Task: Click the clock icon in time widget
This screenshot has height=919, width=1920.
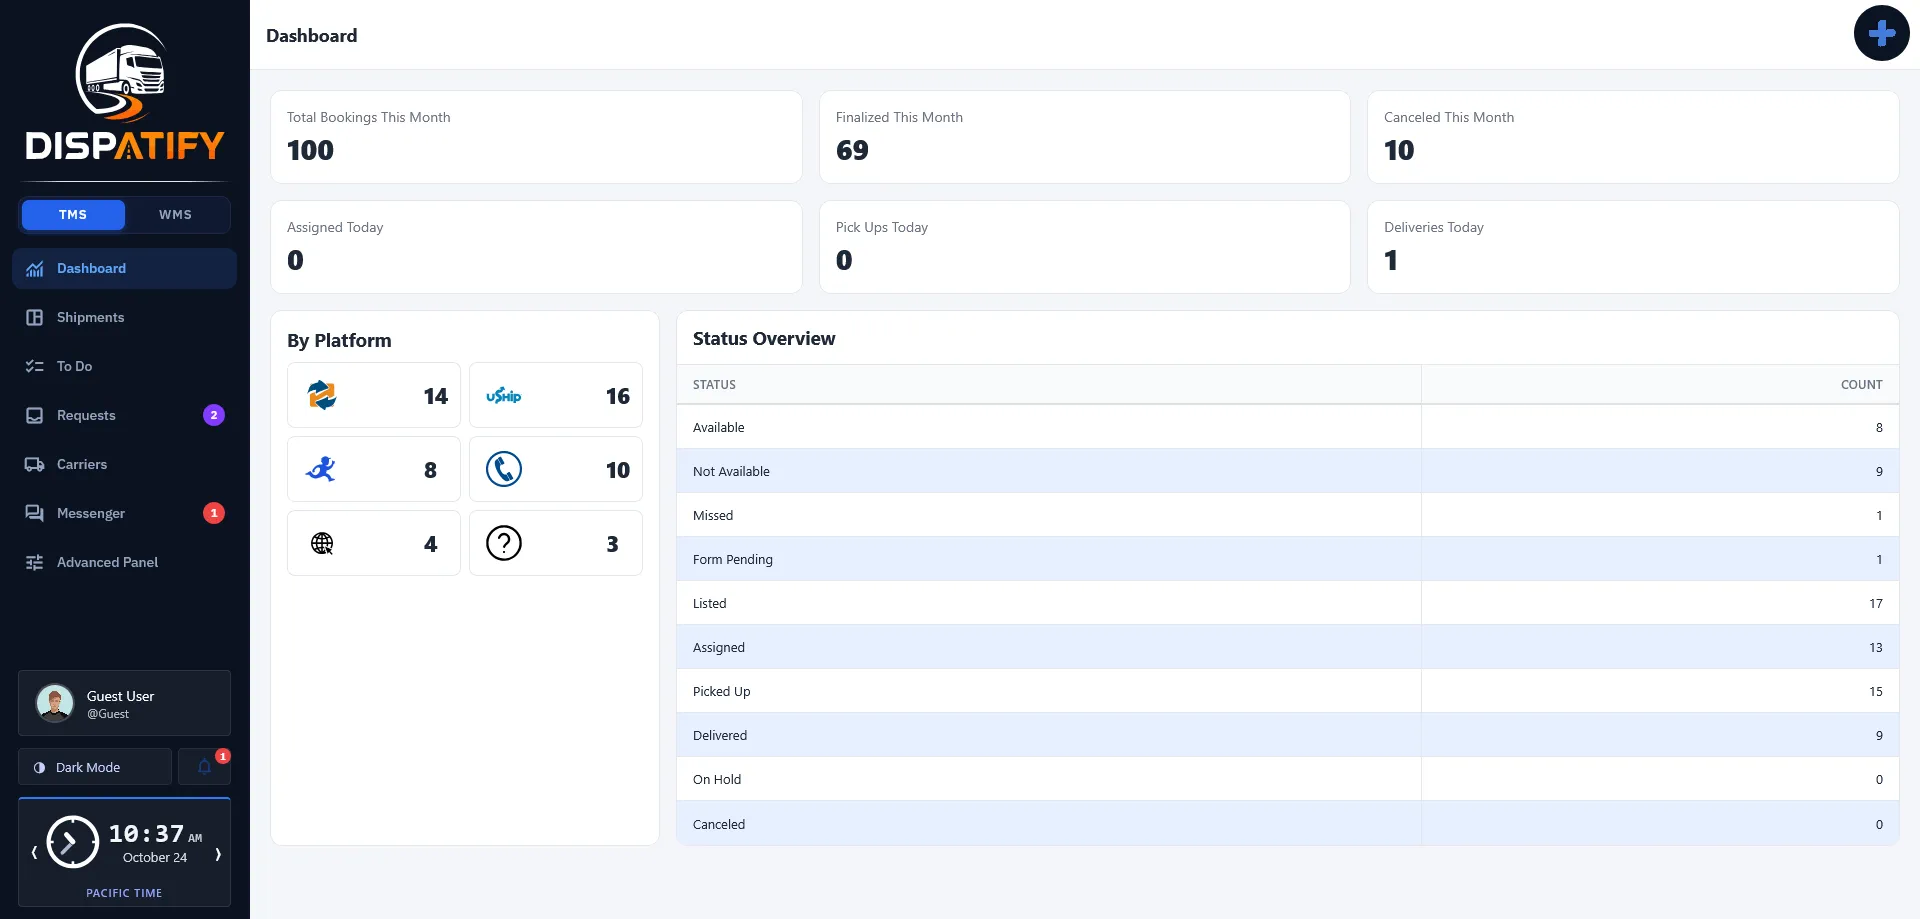Action: (x=73, y=842)
